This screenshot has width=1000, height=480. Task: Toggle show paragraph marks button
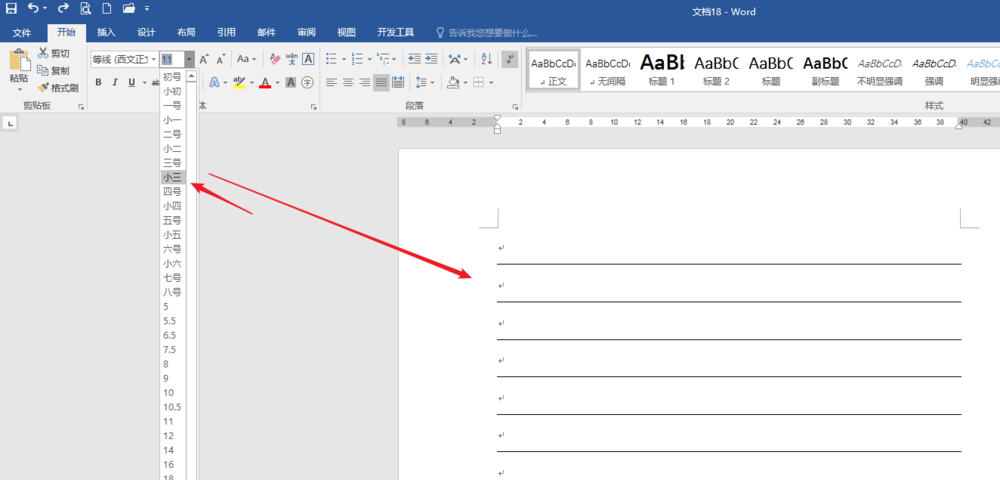point(509,59)
